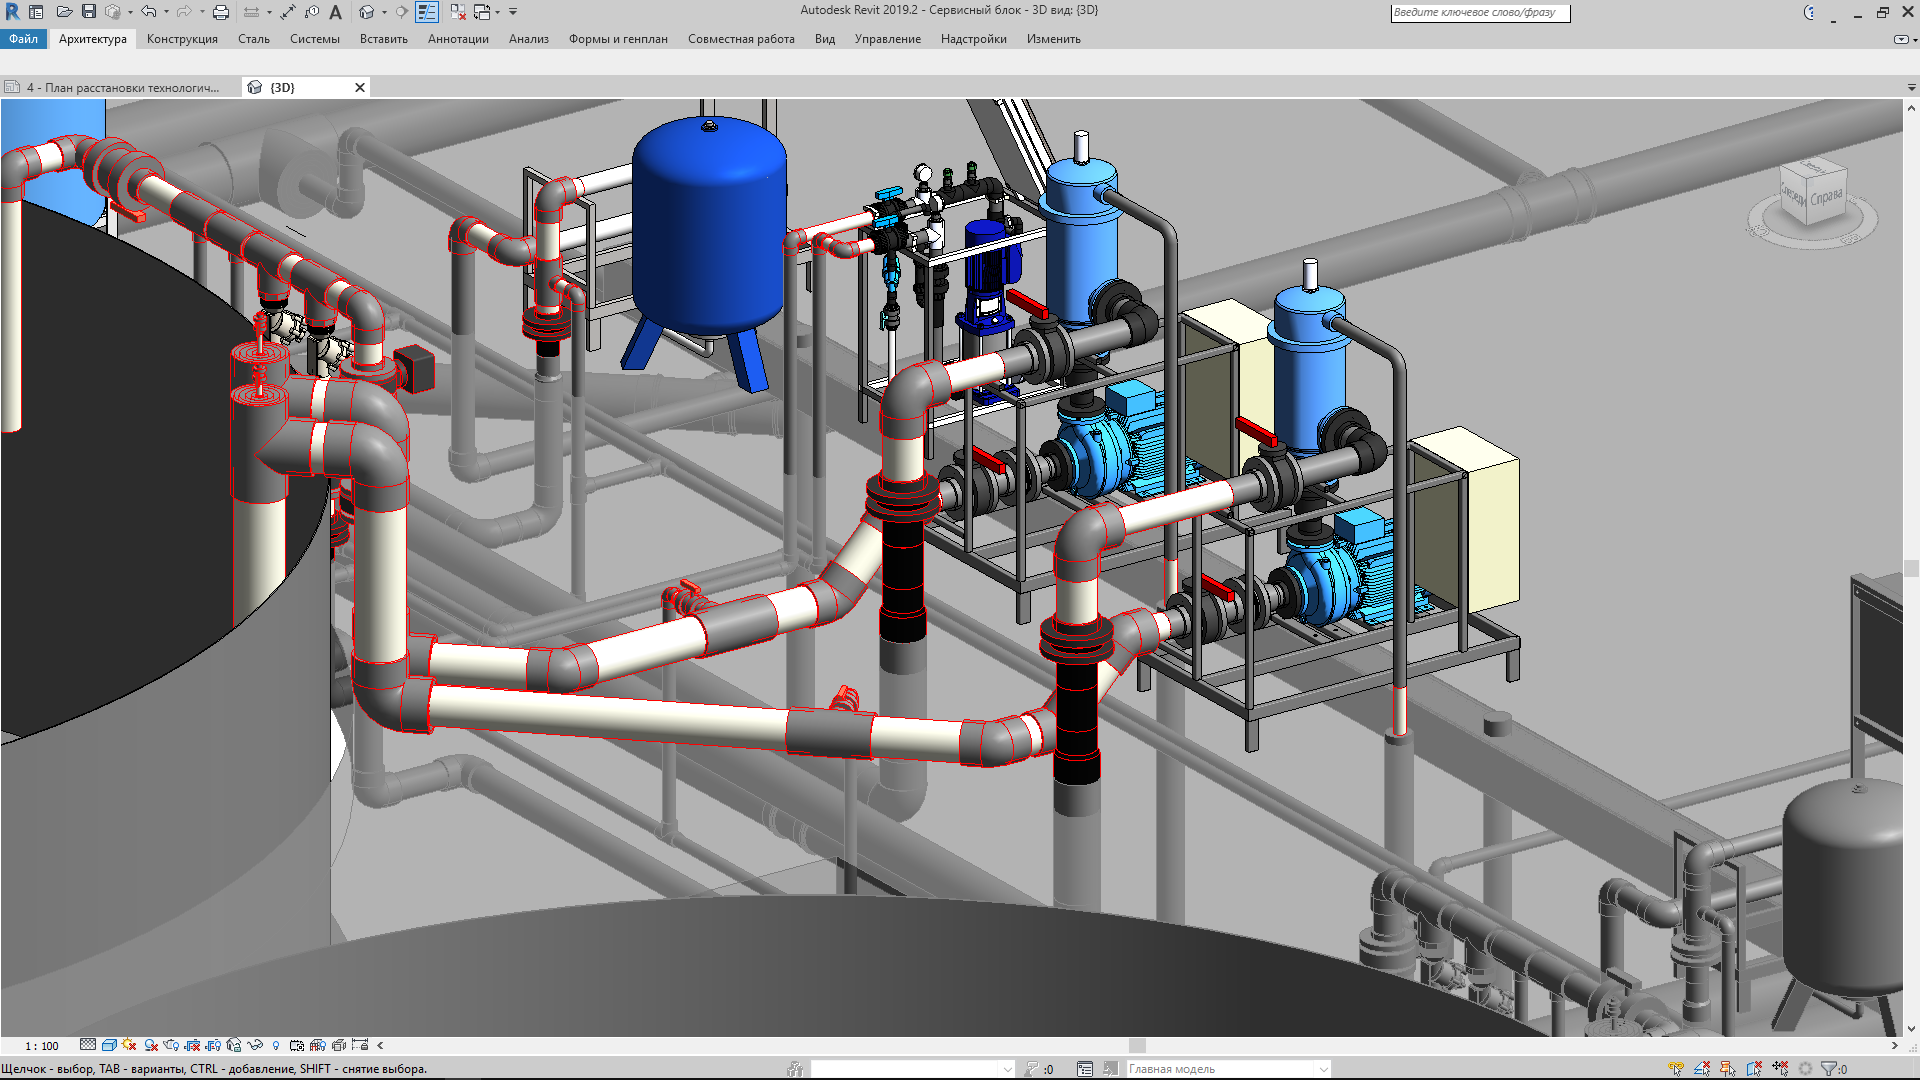
Task: Select the Aligned Dimension tool
Action: click(x=288, y=12)
